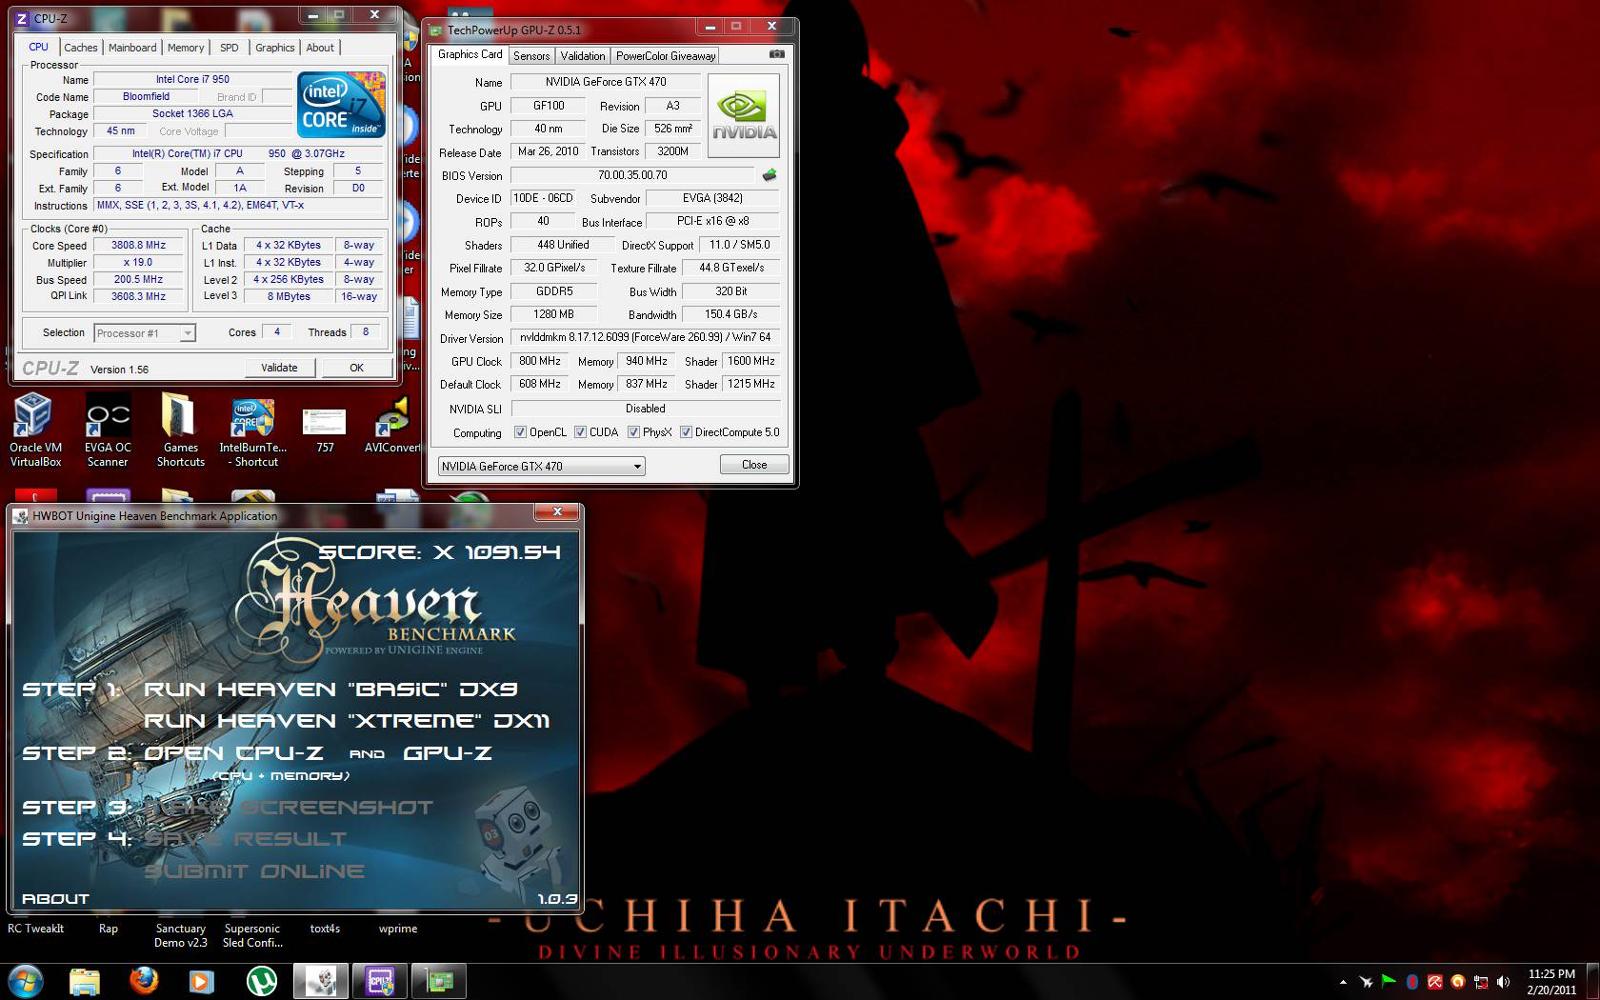Click the white jet tray icon
Screen dimensions: 1600x1000
click(x=1366, y=982)
